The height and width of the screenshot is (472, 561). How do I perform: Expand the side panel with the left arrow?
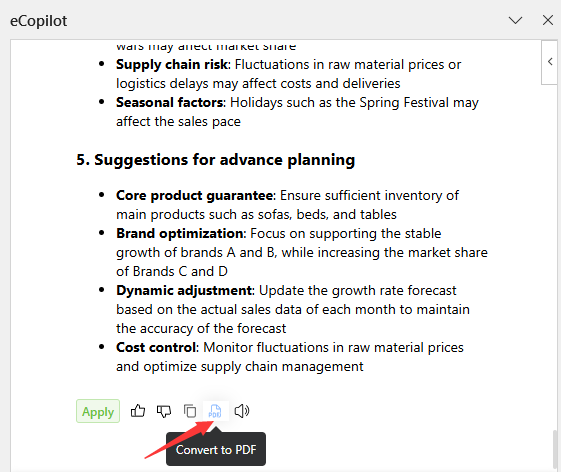click(x=550, y=62)
